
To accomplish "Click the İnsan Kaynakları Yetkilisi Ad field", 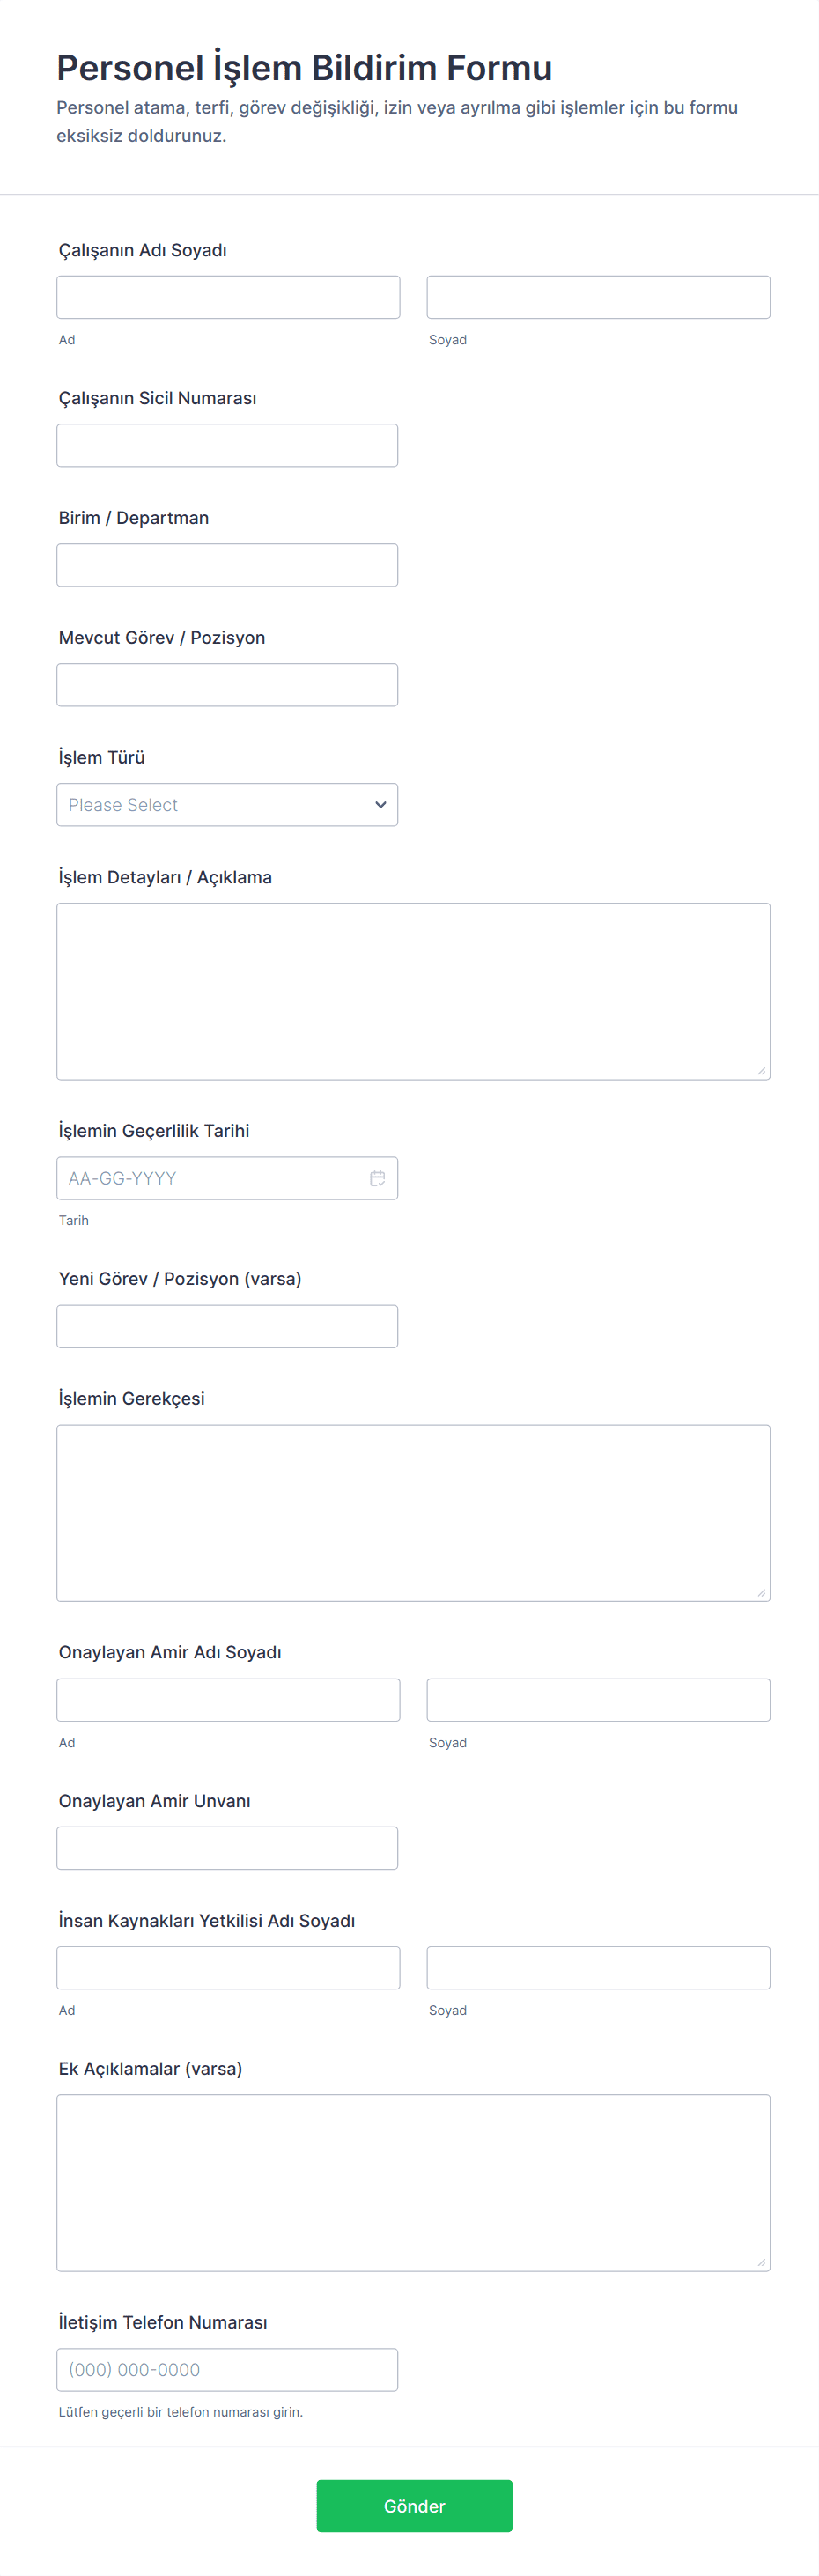I will [228, 1968].
